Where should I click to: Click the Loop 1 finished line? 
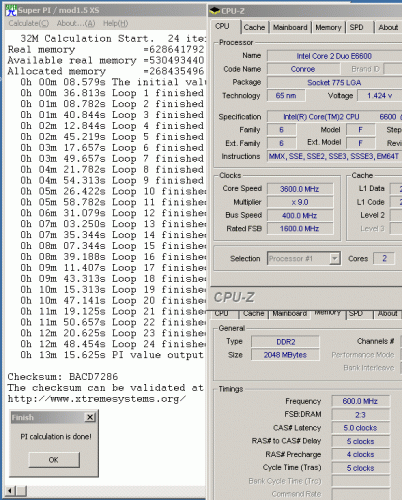tap(112, 93)
